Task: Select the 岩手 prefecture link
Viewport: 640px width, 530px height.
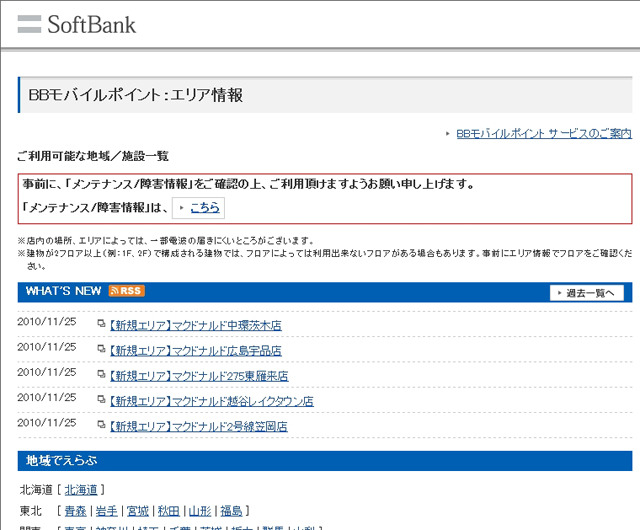Action: [107, 511]
